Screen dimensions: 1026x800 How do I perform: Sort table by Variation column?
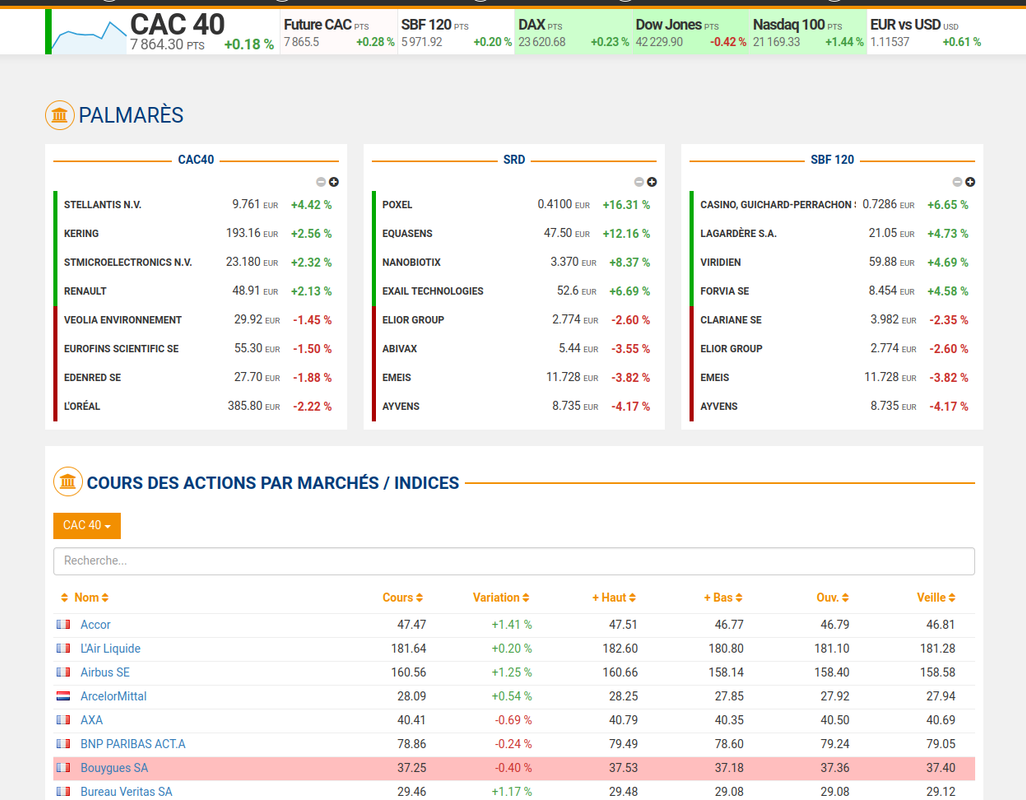[501, 597]
